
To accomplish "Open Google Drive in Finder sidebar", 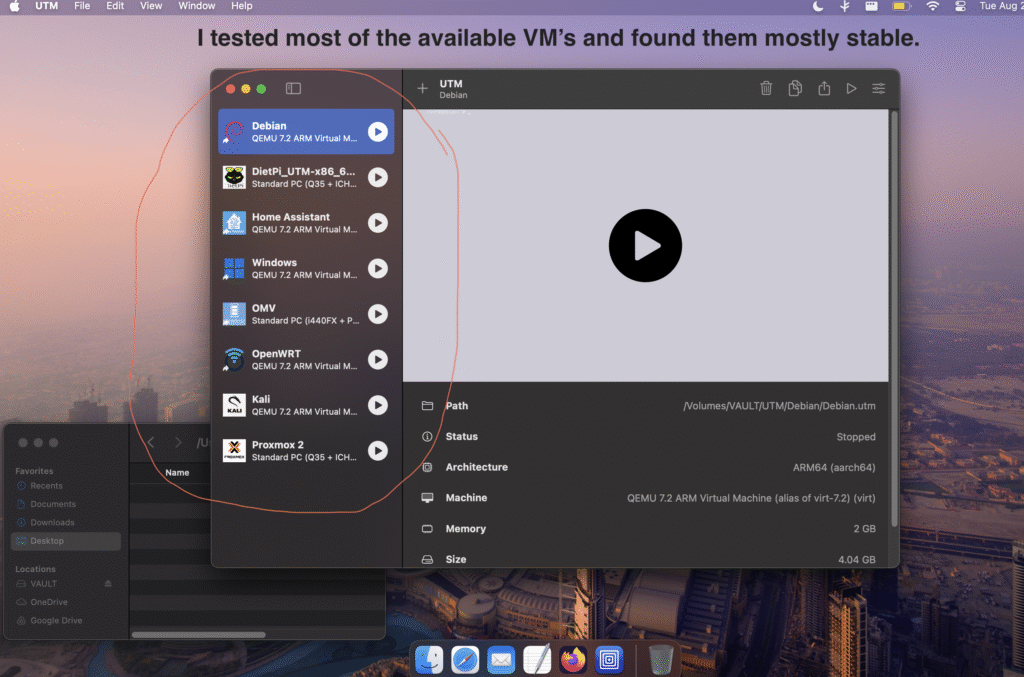I will tap(56, 620).
